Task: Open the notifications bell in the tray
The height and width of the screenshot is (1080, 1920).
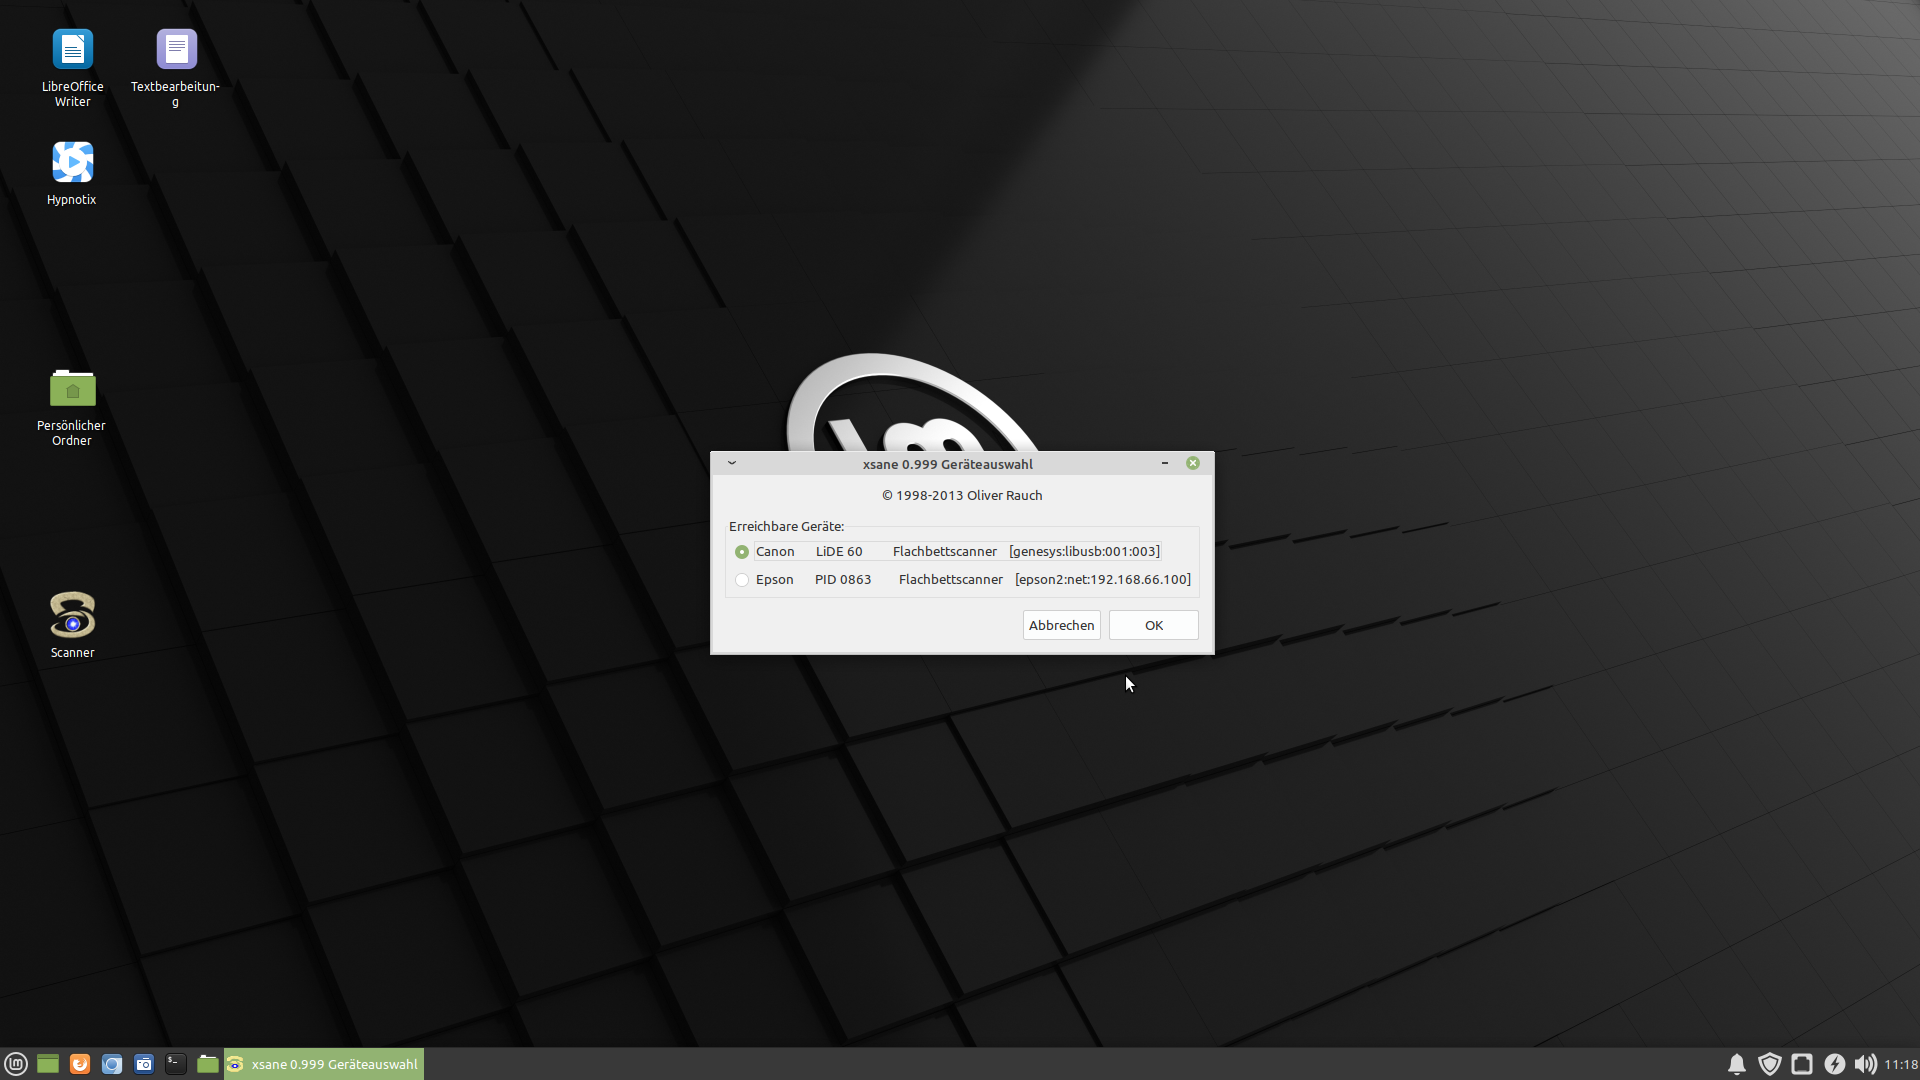Action: [1737, 1064]
